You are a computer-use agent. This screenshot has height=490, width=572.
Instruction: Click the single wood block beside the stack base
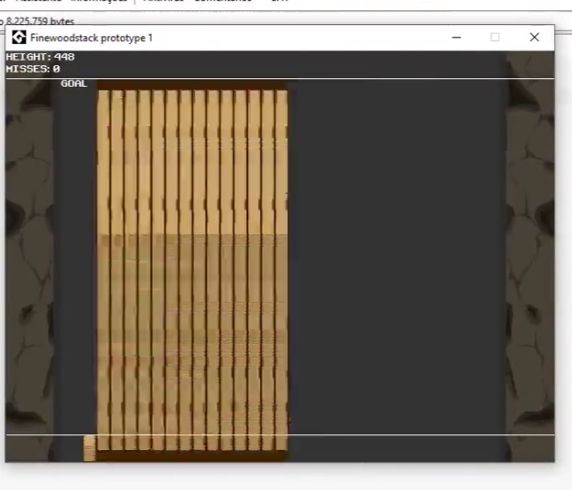tap(89, 448)
